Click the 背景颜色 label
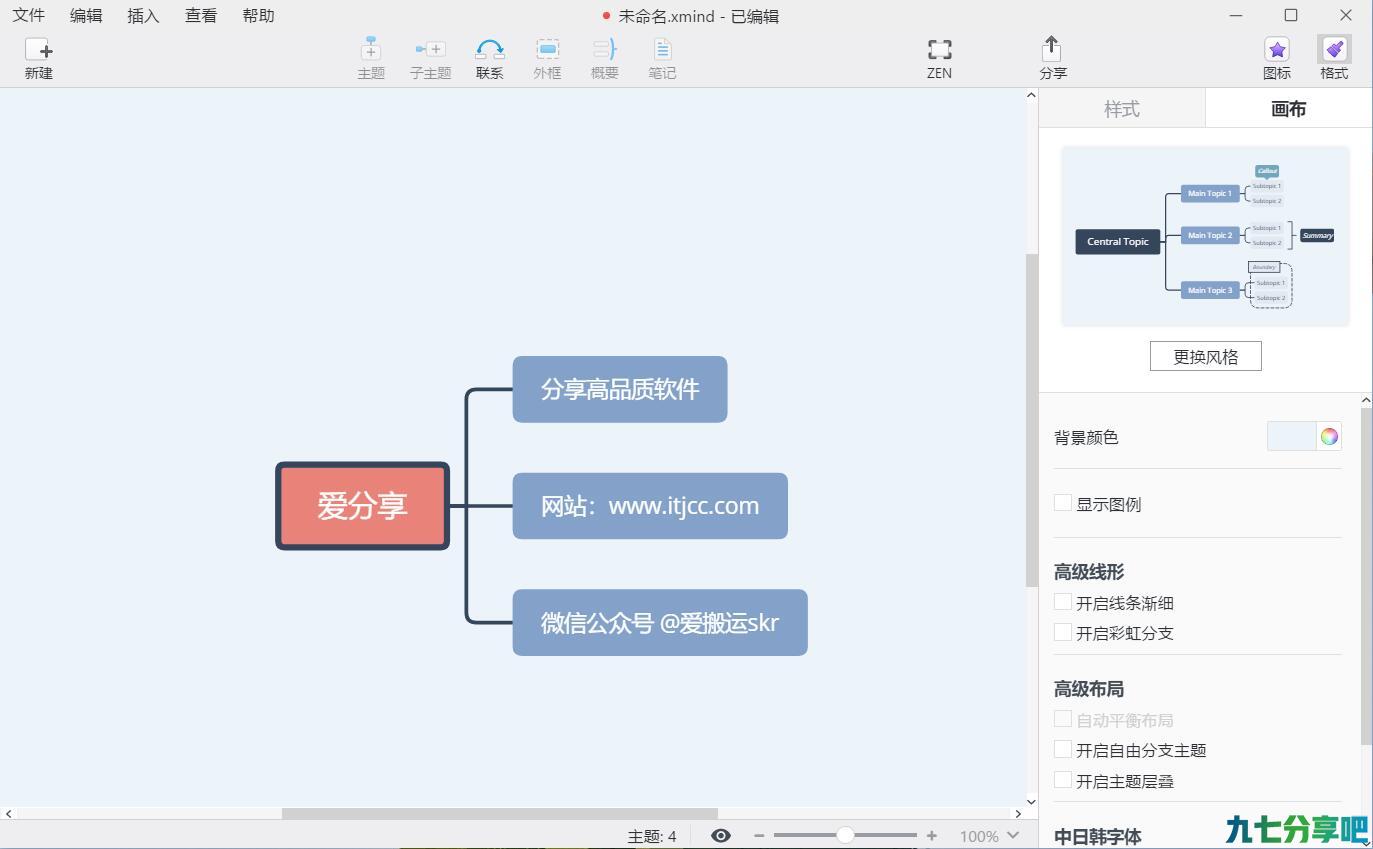The height and width of the screenshot is (849, 1373). click(x=1086, y=437)
